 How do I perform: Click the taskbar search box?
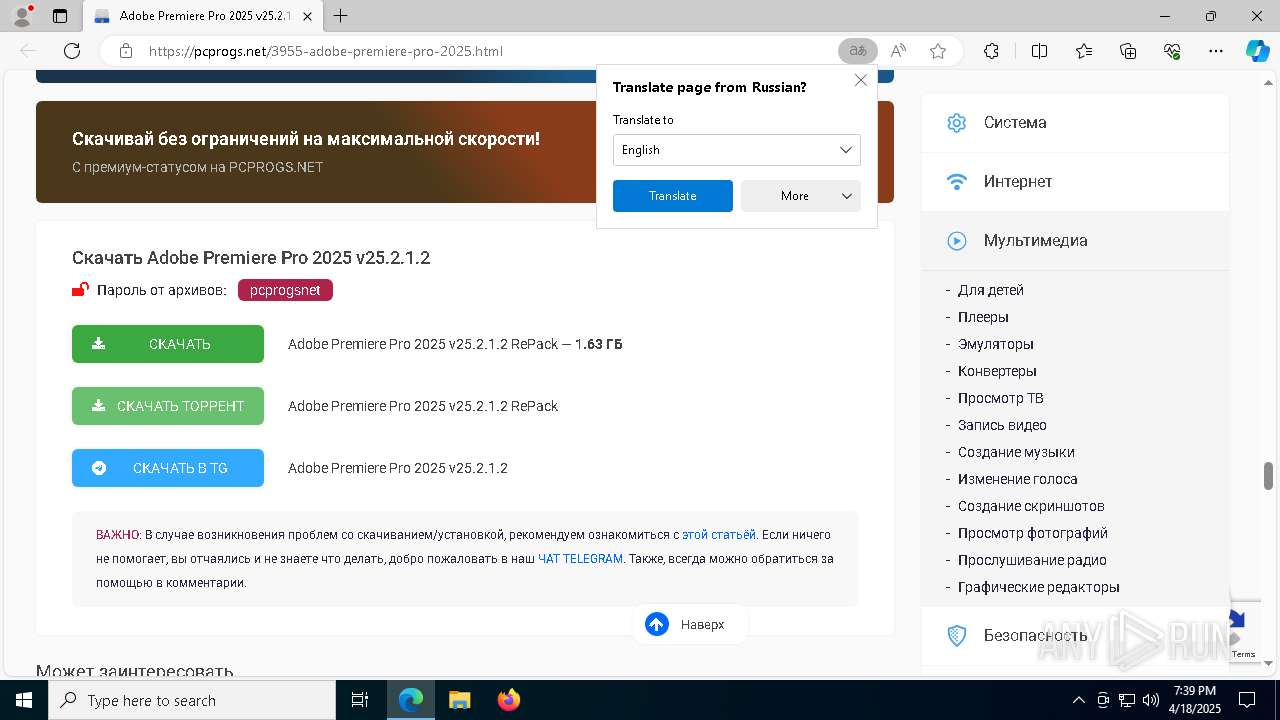point(192,700)
